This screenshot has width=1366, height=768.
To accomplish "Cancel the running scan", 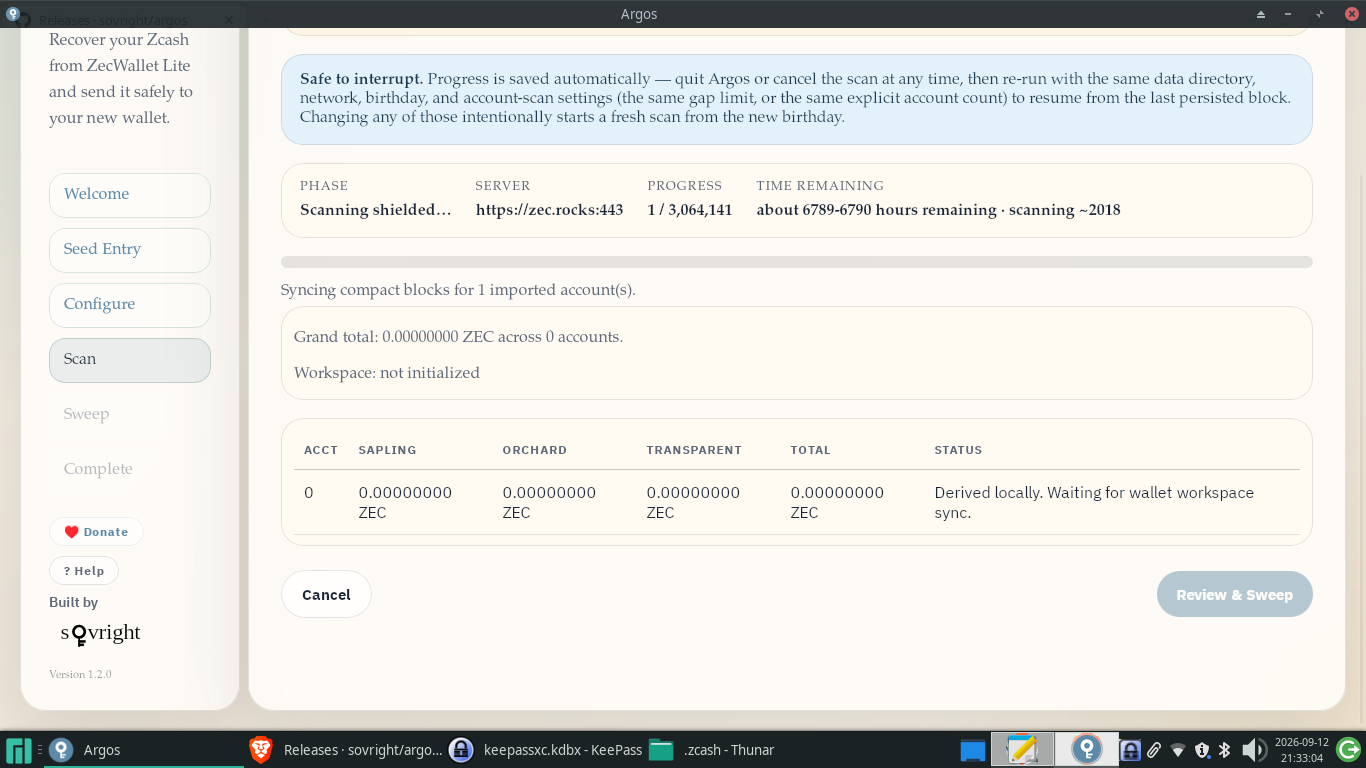I will pos(326,594).
